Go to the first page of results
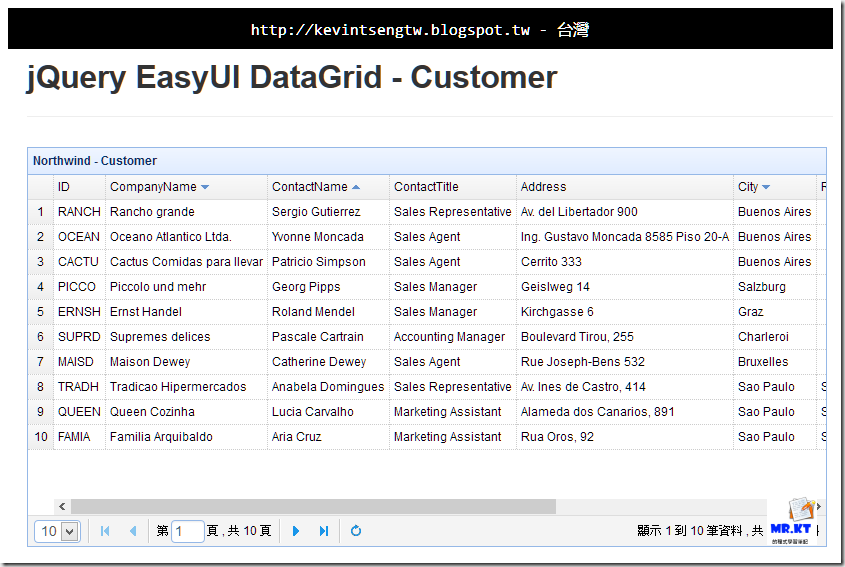The height and width of the screenshot is (567, 845). (x=105, y=531)
